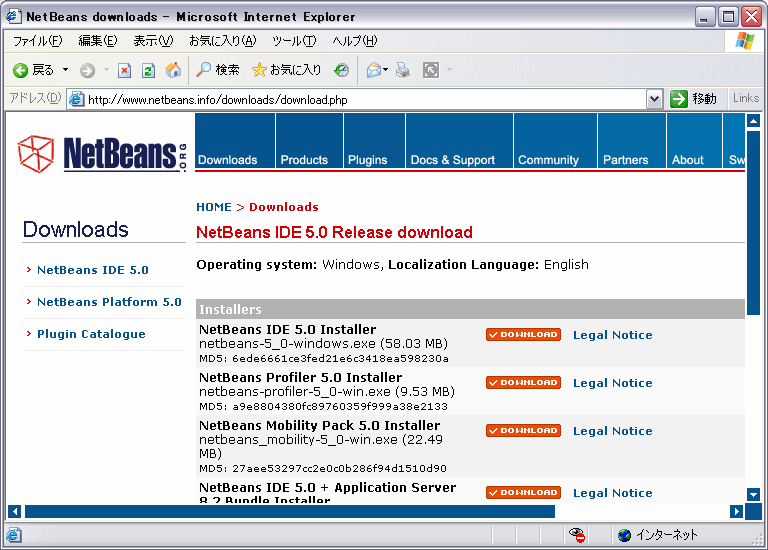Click the vertical scrollbar up arrow
Screen dimensions: 768x550
753,120
